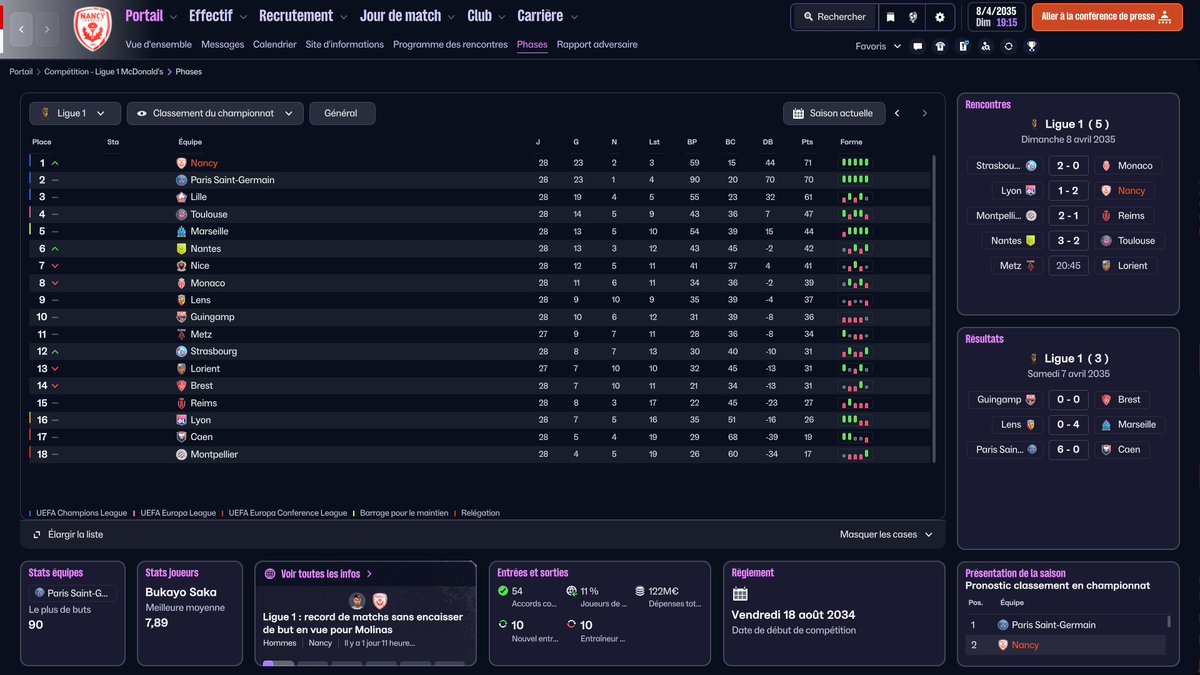The image size is (1200, 675).
Task: Switch to the Messages tab
Action: 222,44
